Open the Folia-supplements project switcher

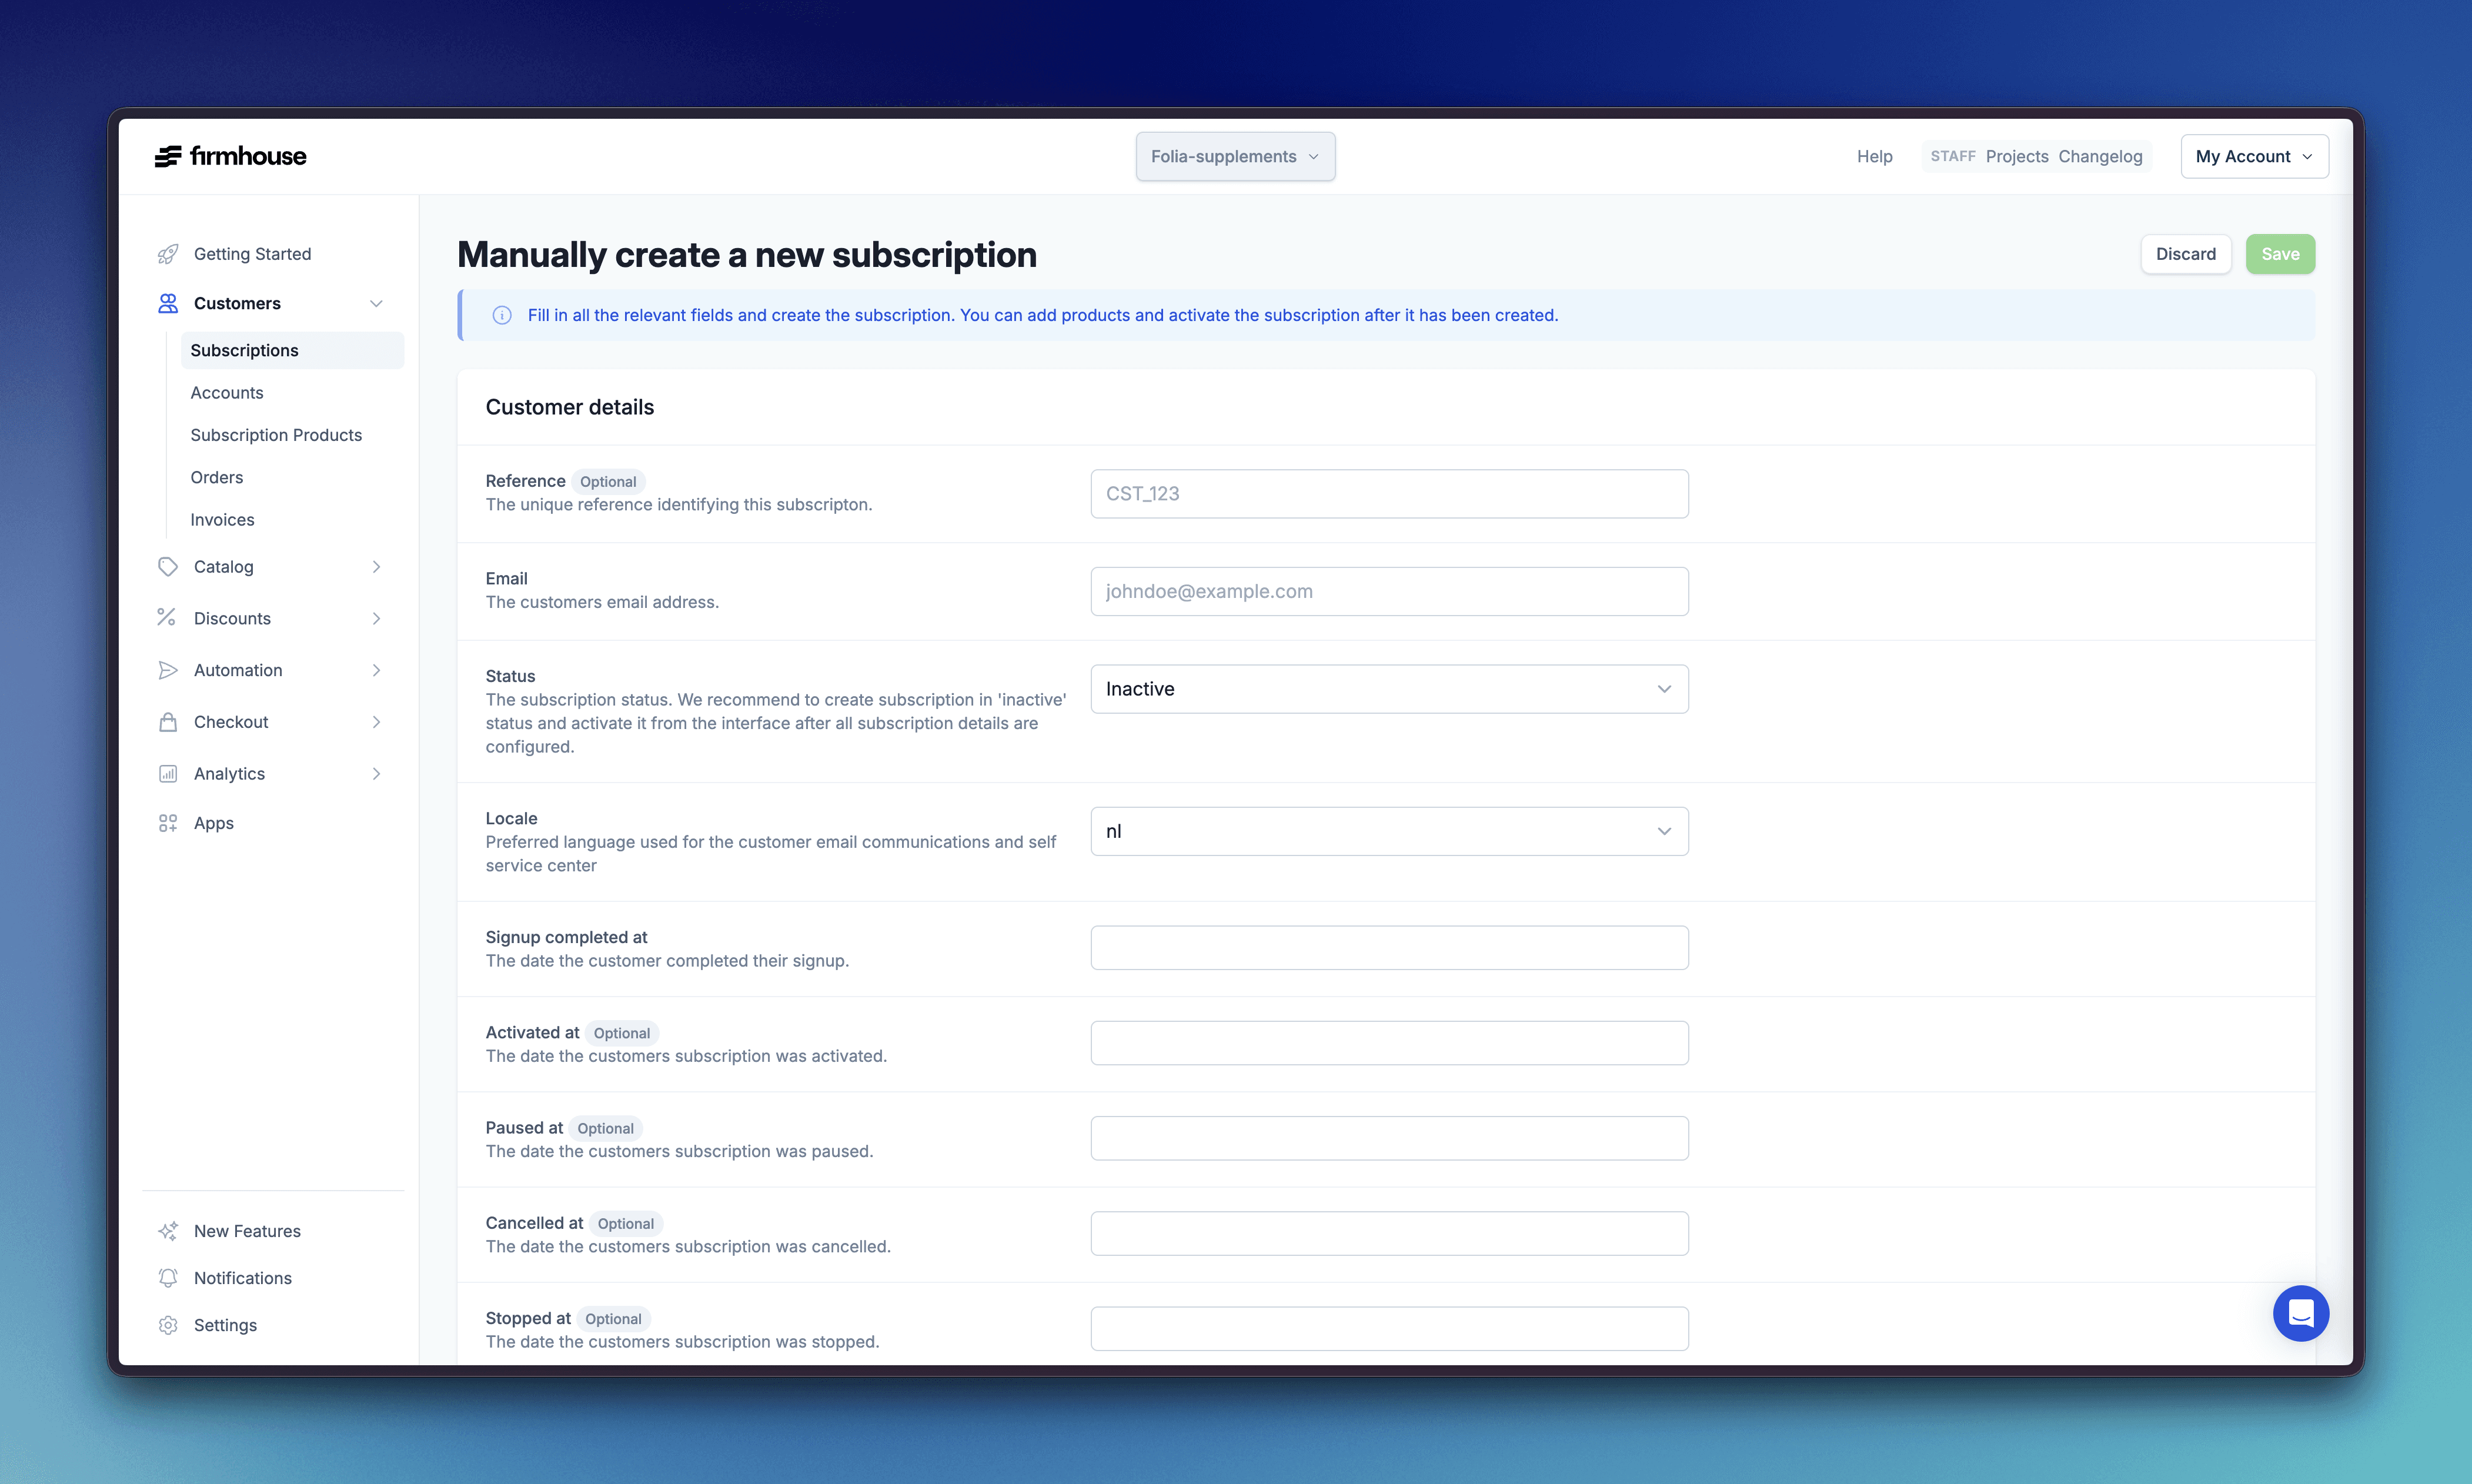pos(1234,157)
